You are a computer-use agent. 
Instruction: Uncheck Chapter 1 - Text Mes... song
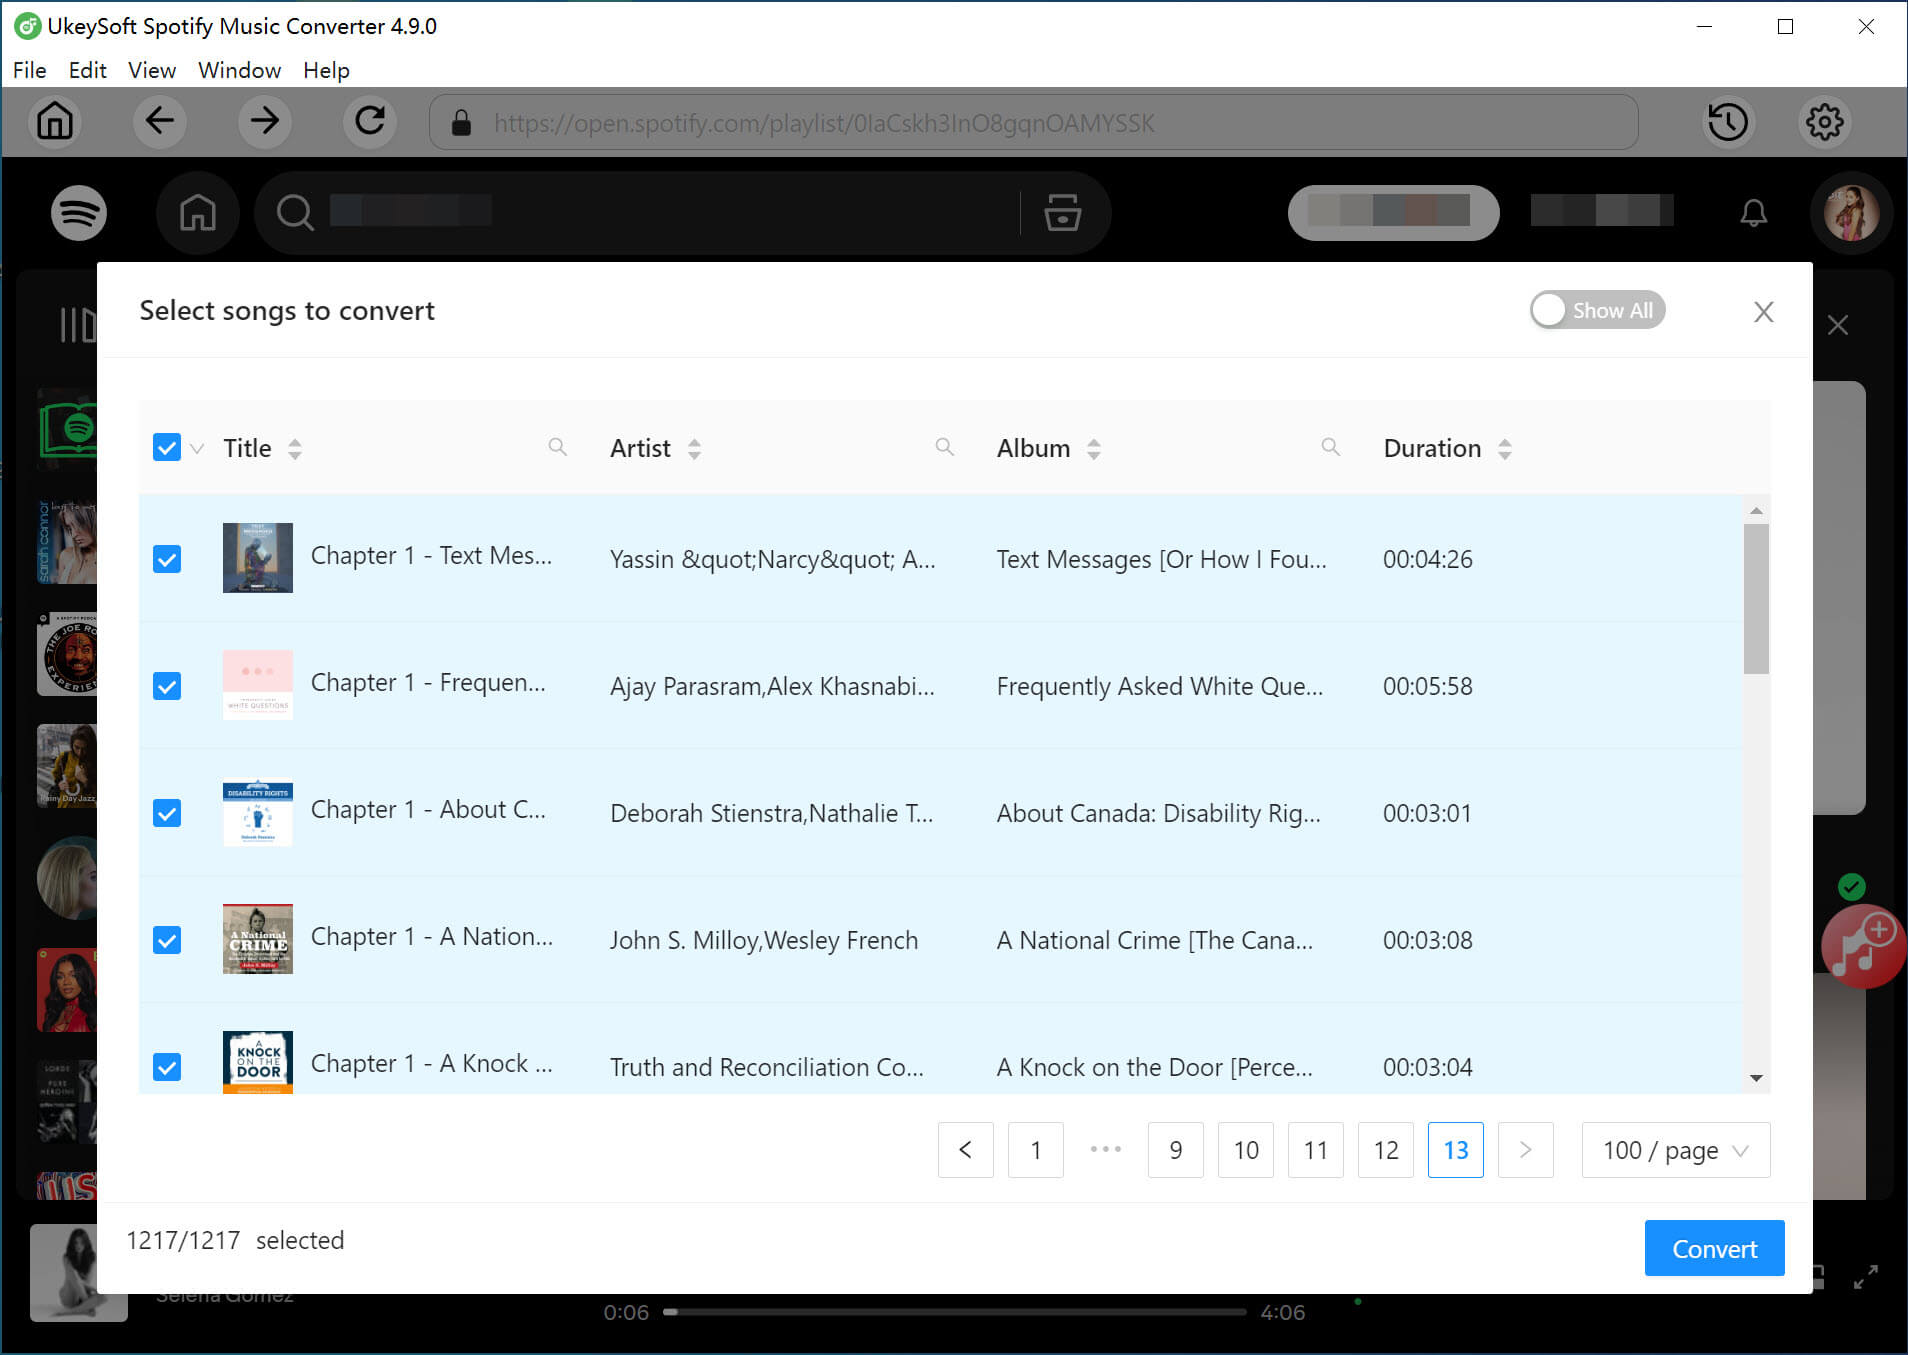pyautogui.click(x=167, y=559)
